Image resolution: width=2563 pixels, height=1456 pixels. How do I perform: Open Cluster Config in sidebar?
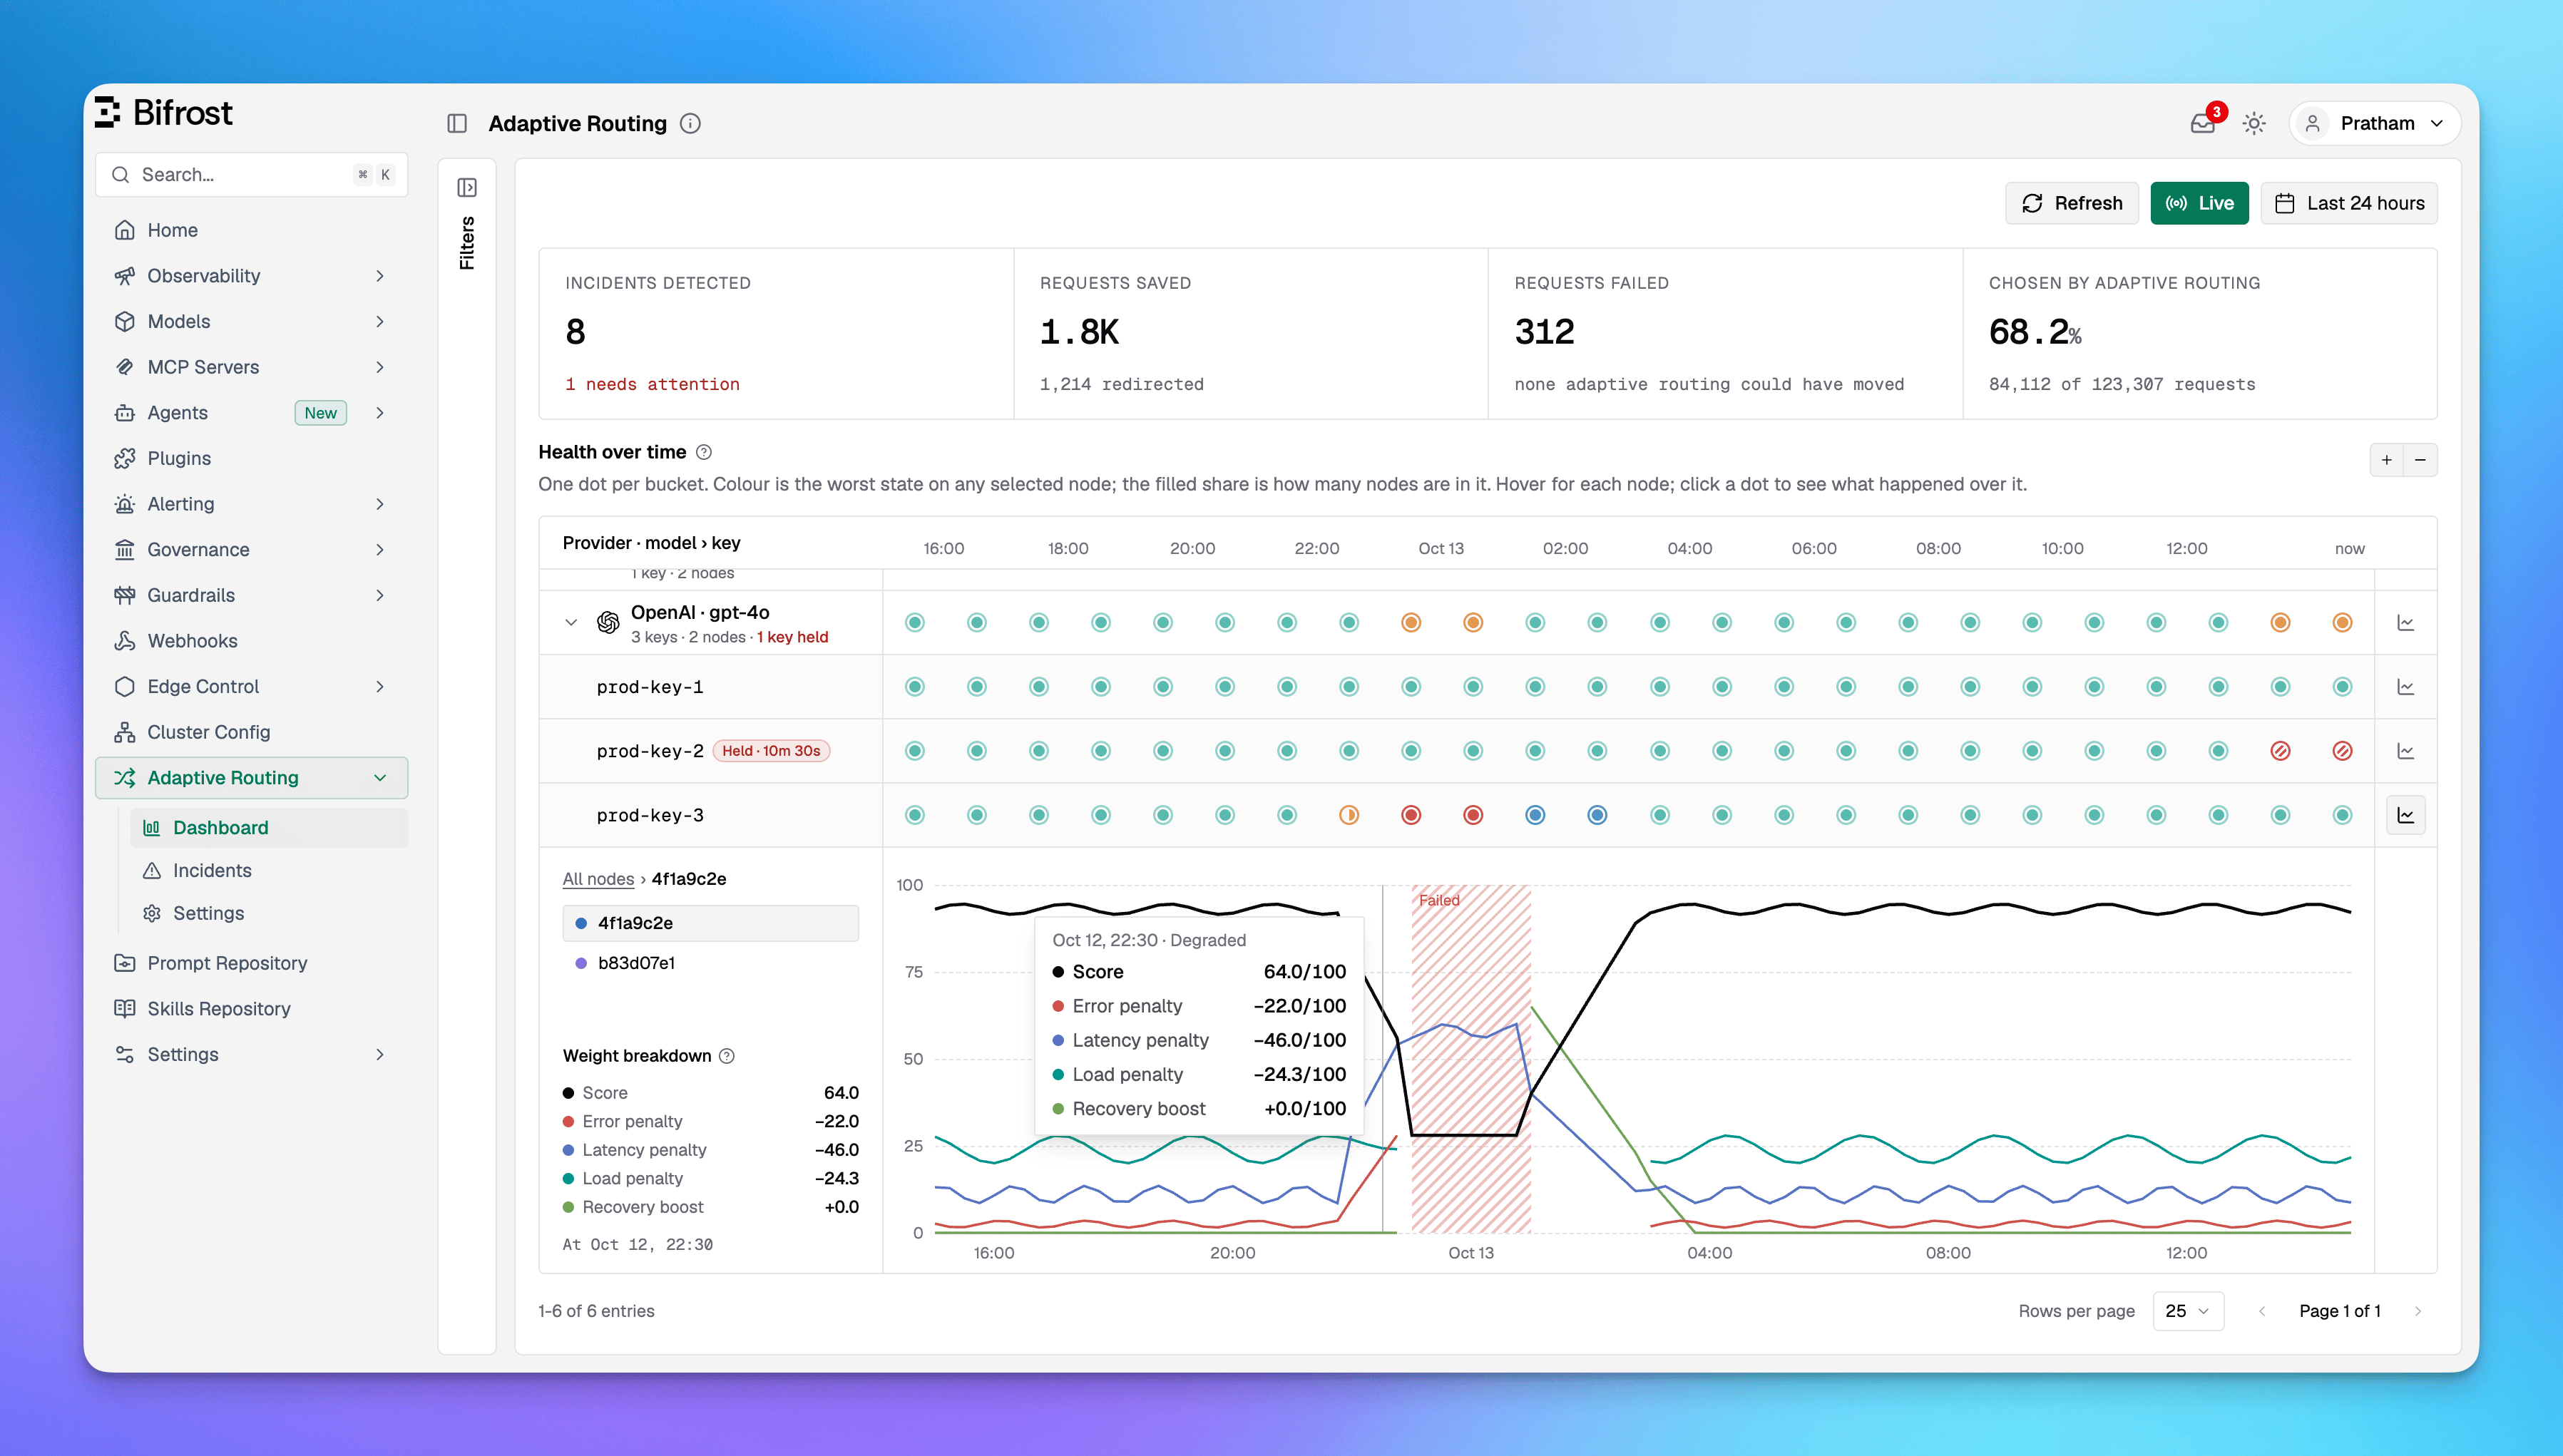(x=251, y=732)
